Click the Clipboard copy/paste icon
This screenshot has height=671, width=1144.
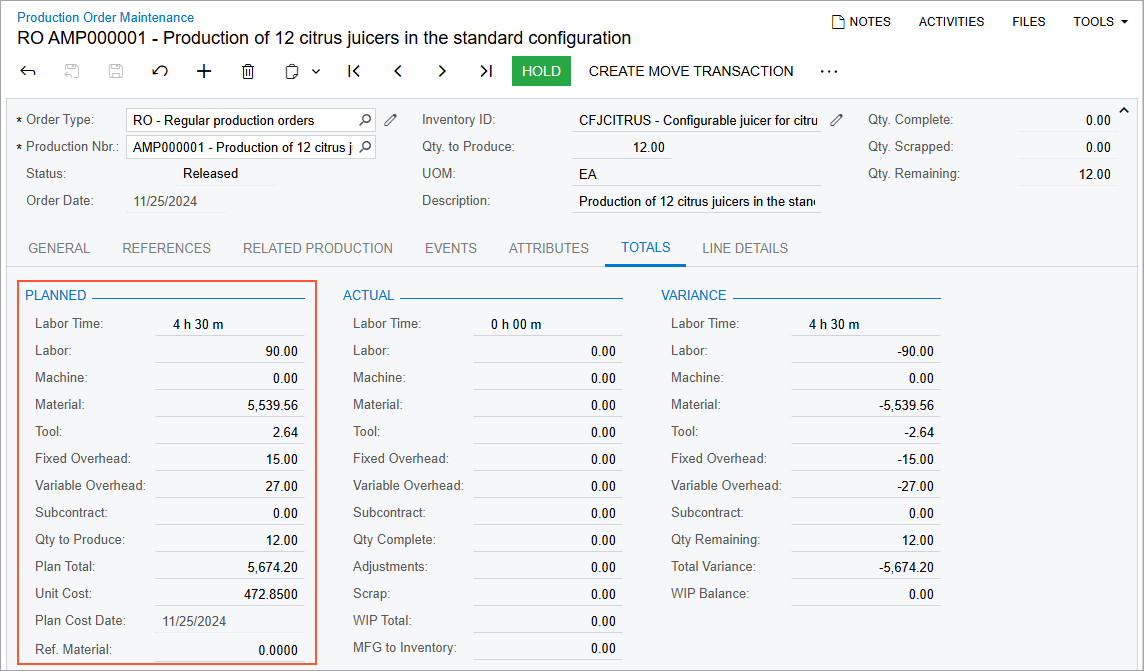pyautogui.click(x=292, y=71)
